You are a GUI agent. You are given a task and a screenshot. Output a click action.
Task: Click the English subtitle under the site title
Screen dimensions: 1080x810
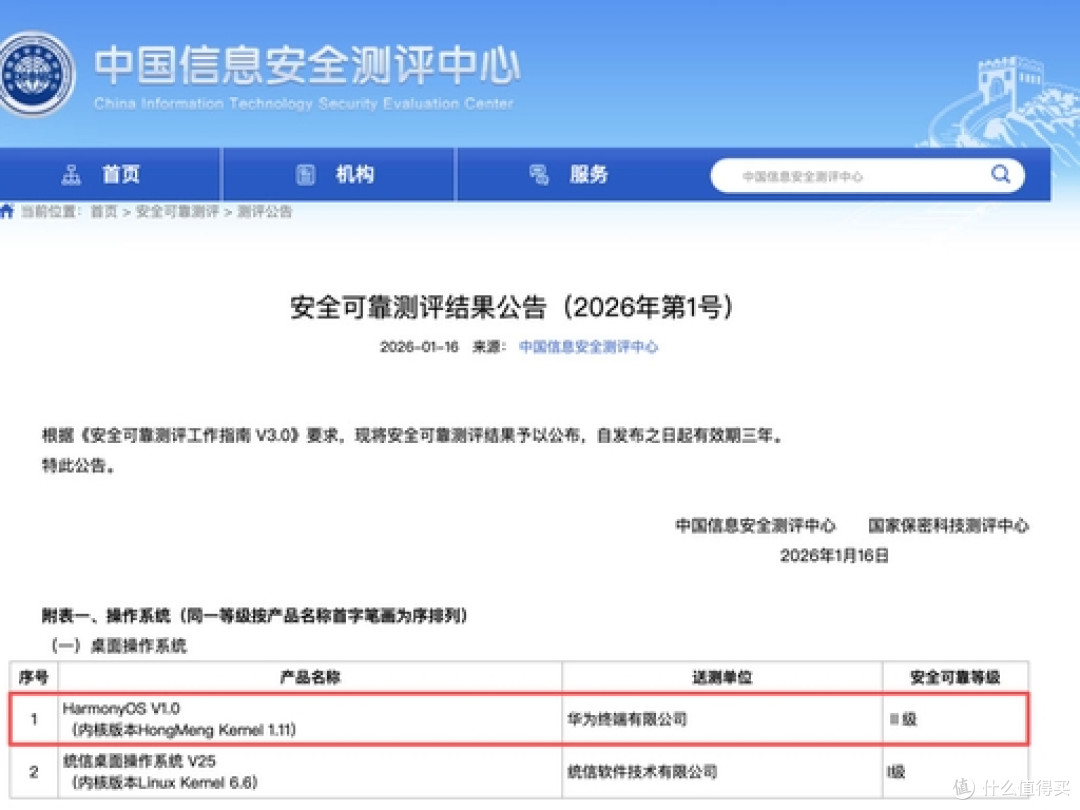tap(303, 103)
